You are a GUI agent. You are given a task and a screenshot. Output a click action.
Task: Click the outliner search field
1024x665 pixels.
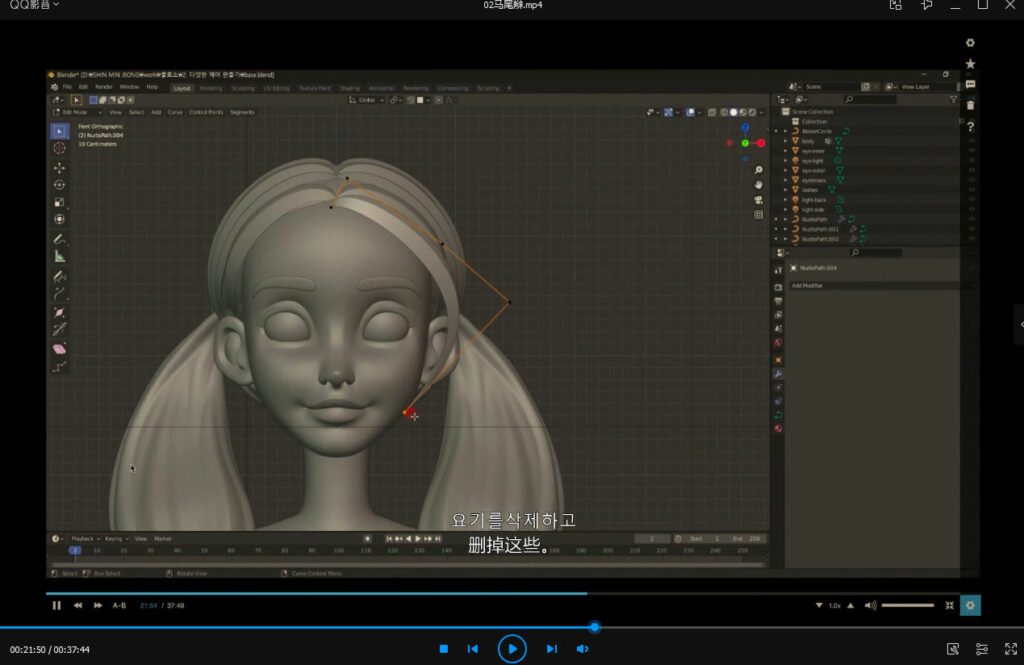[x=870, y=99]
